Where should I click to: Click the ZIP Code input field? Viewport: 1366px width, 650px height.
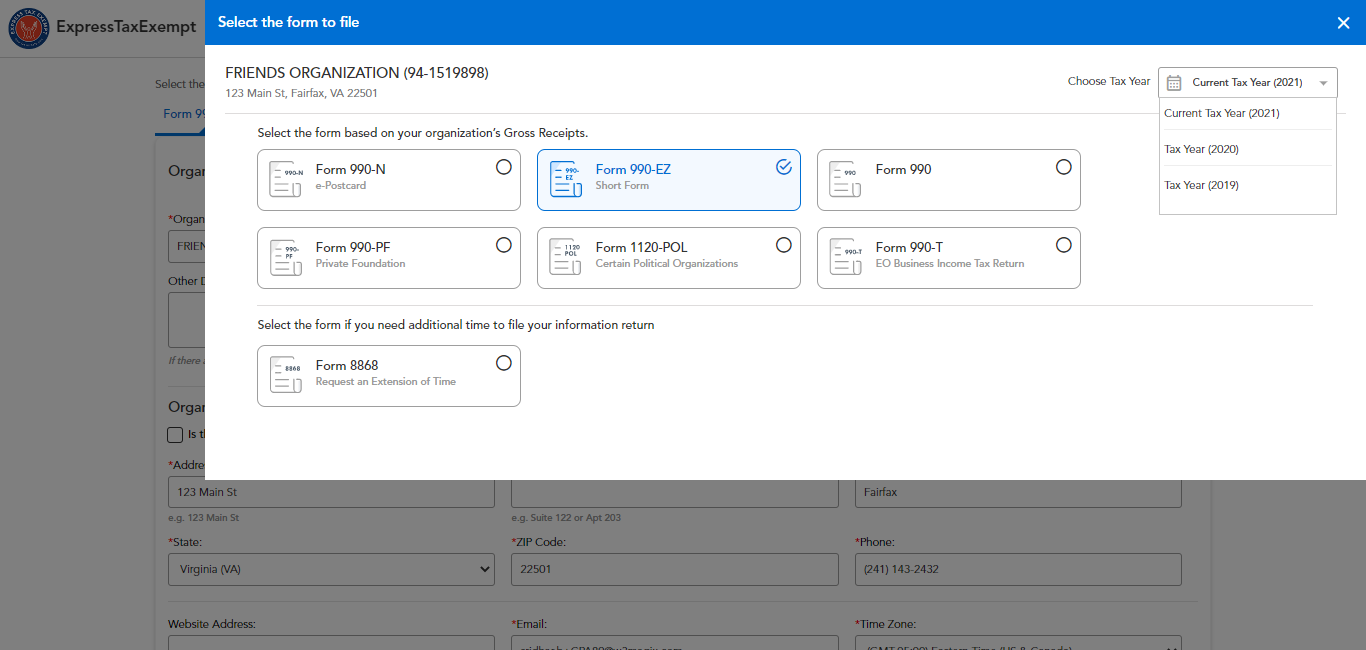(674, 569)
